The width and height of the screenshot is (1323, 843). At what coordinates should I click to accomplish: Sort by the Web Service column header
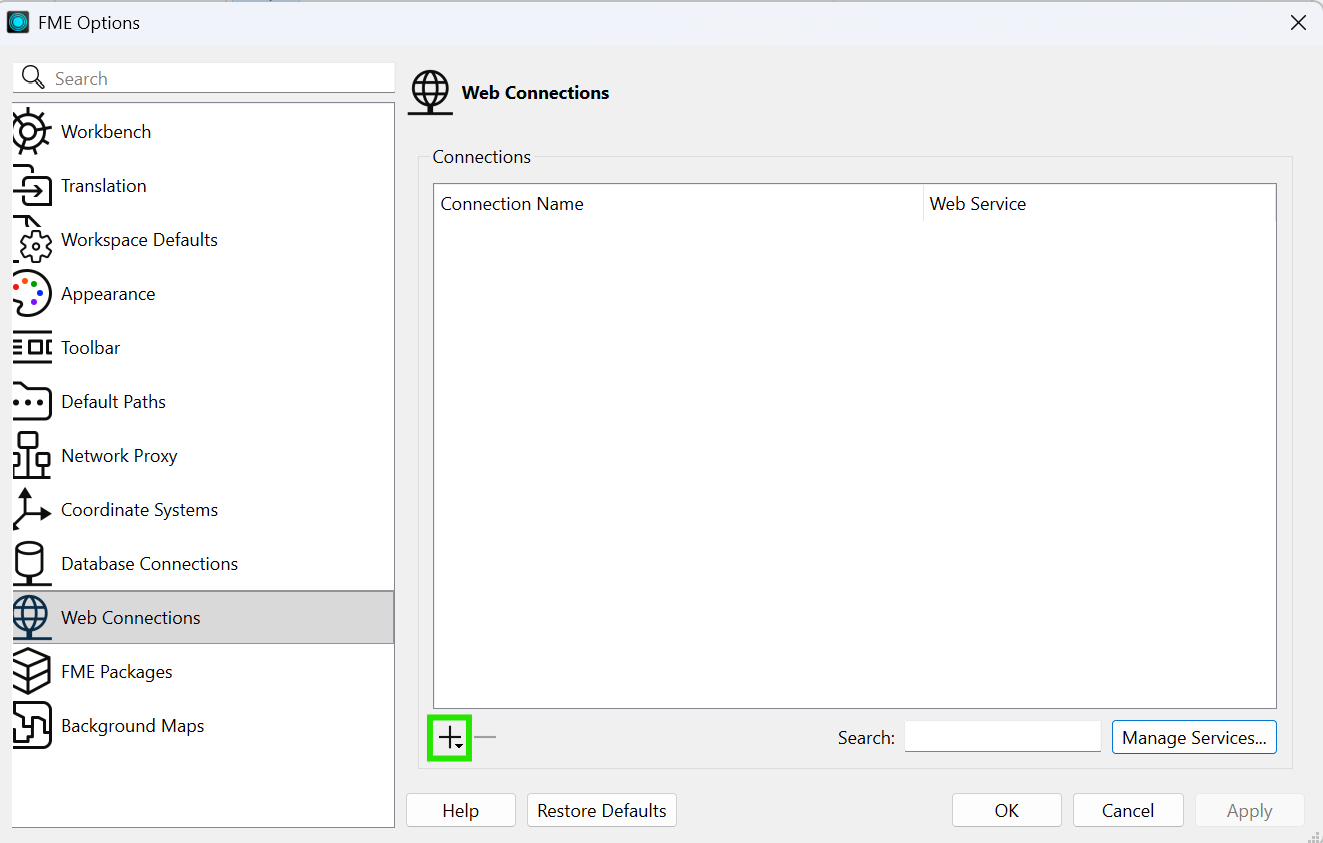[1099, 204]
